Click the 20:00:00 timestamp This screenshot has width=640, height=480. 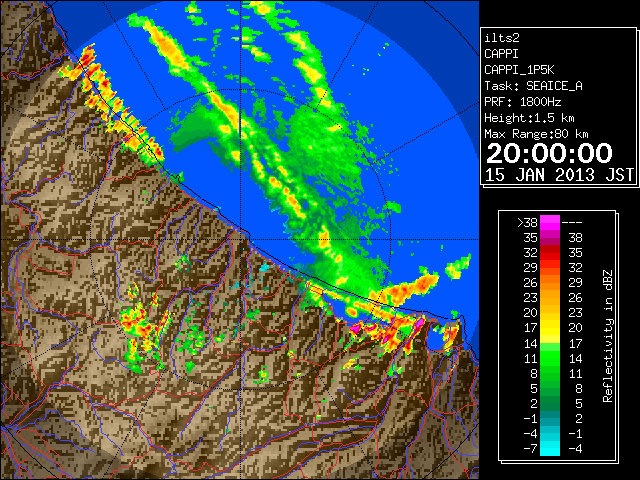click(x=549, y=153)
